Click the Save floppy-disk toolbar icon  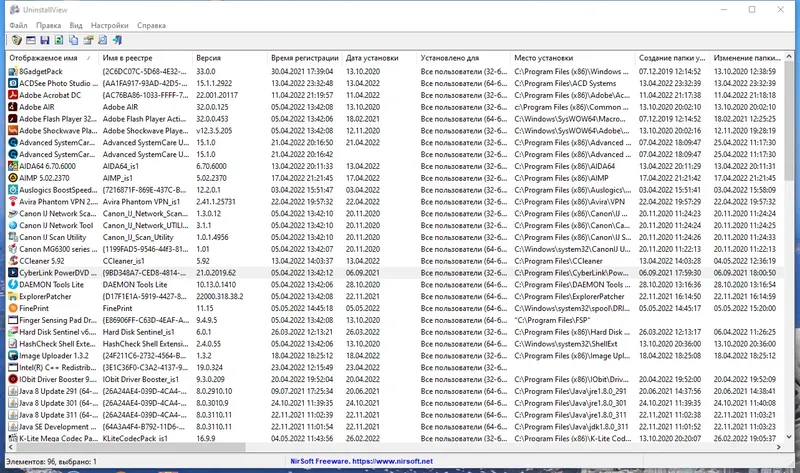(45, 40)
